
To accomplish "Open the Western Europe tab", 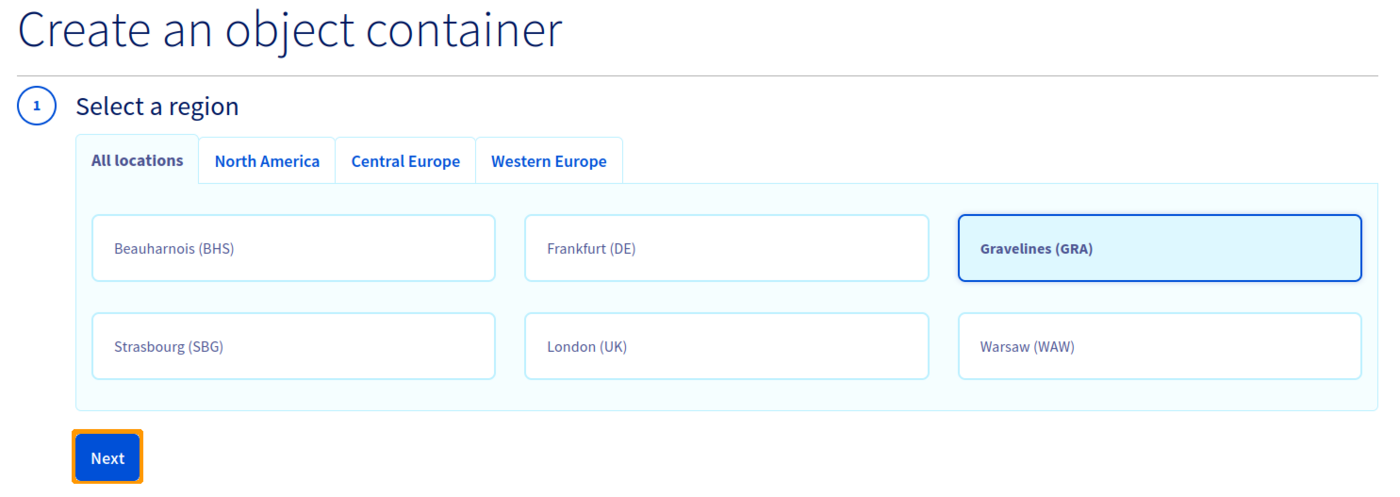I will tap(548, 161).
